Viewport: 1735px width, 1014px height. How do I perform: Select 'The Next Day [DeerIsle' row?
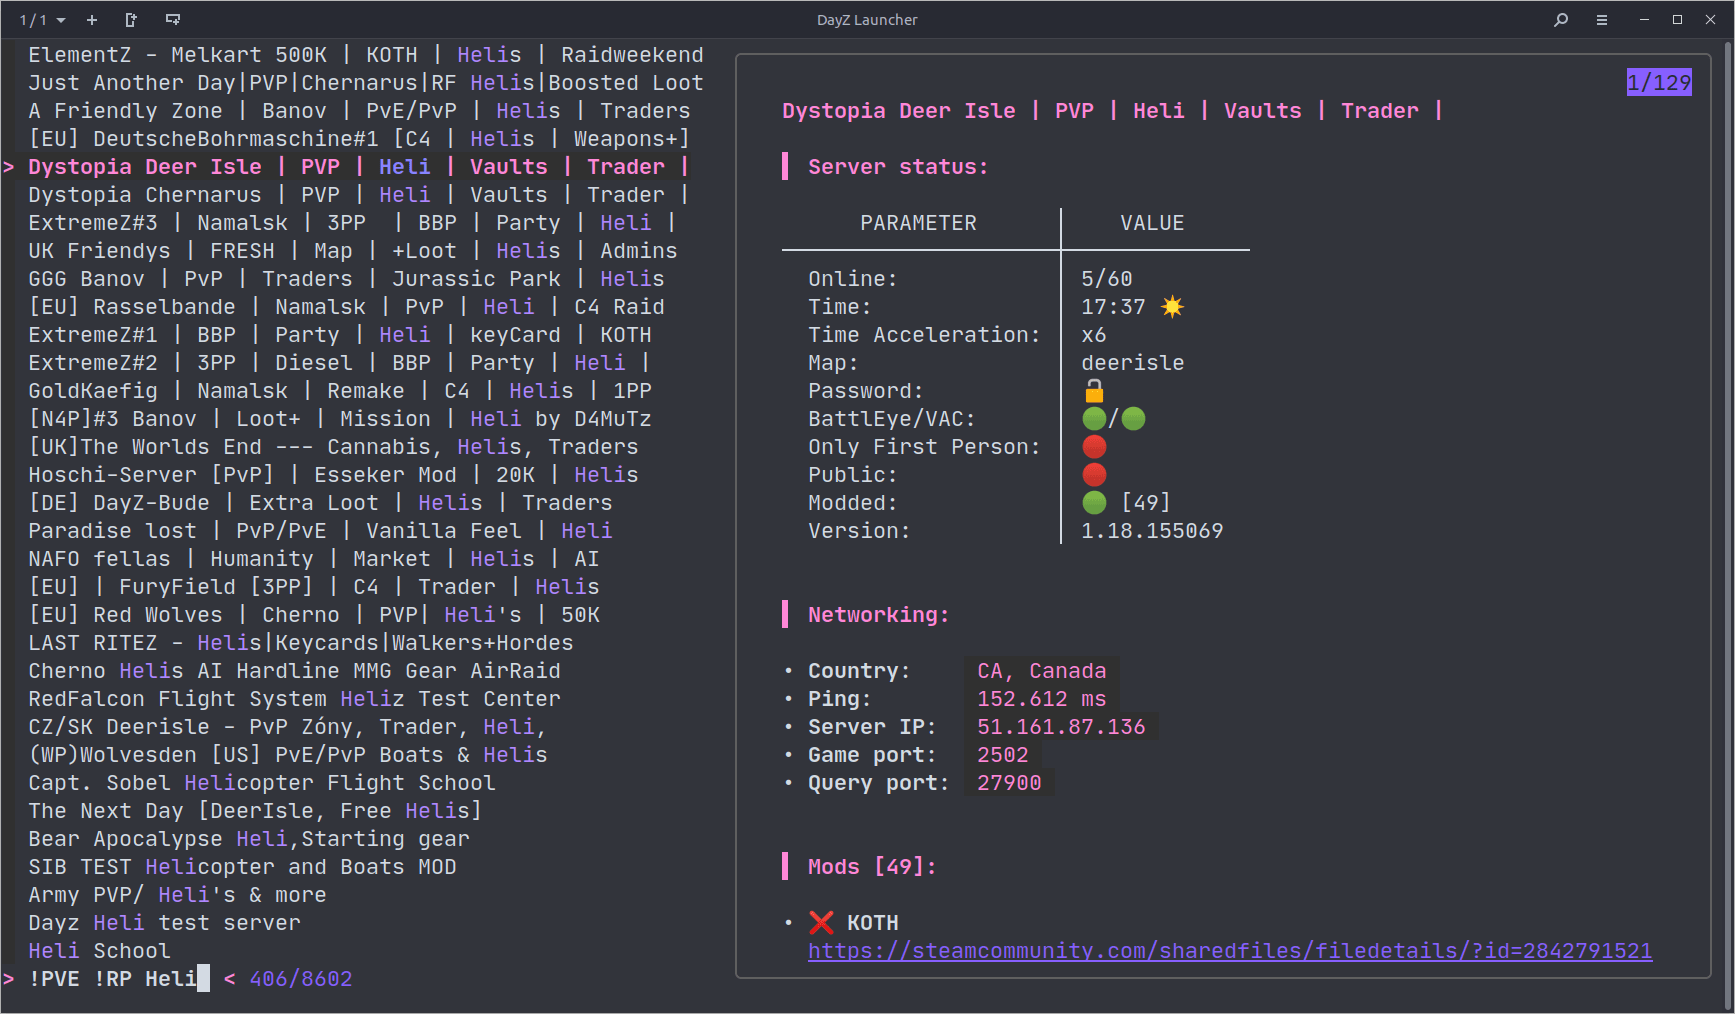coord(255,811)
